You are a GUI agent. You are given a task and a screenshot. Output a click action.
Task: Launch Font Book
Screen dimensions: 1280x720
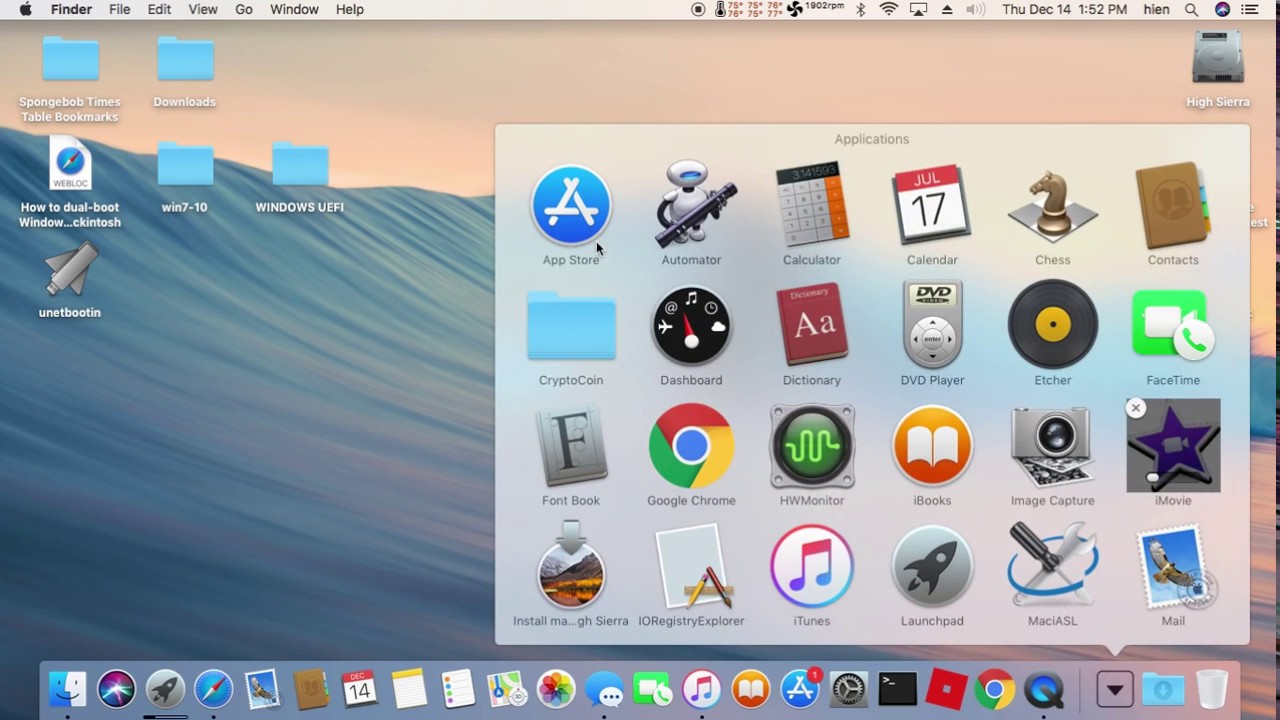click(571, 446)
